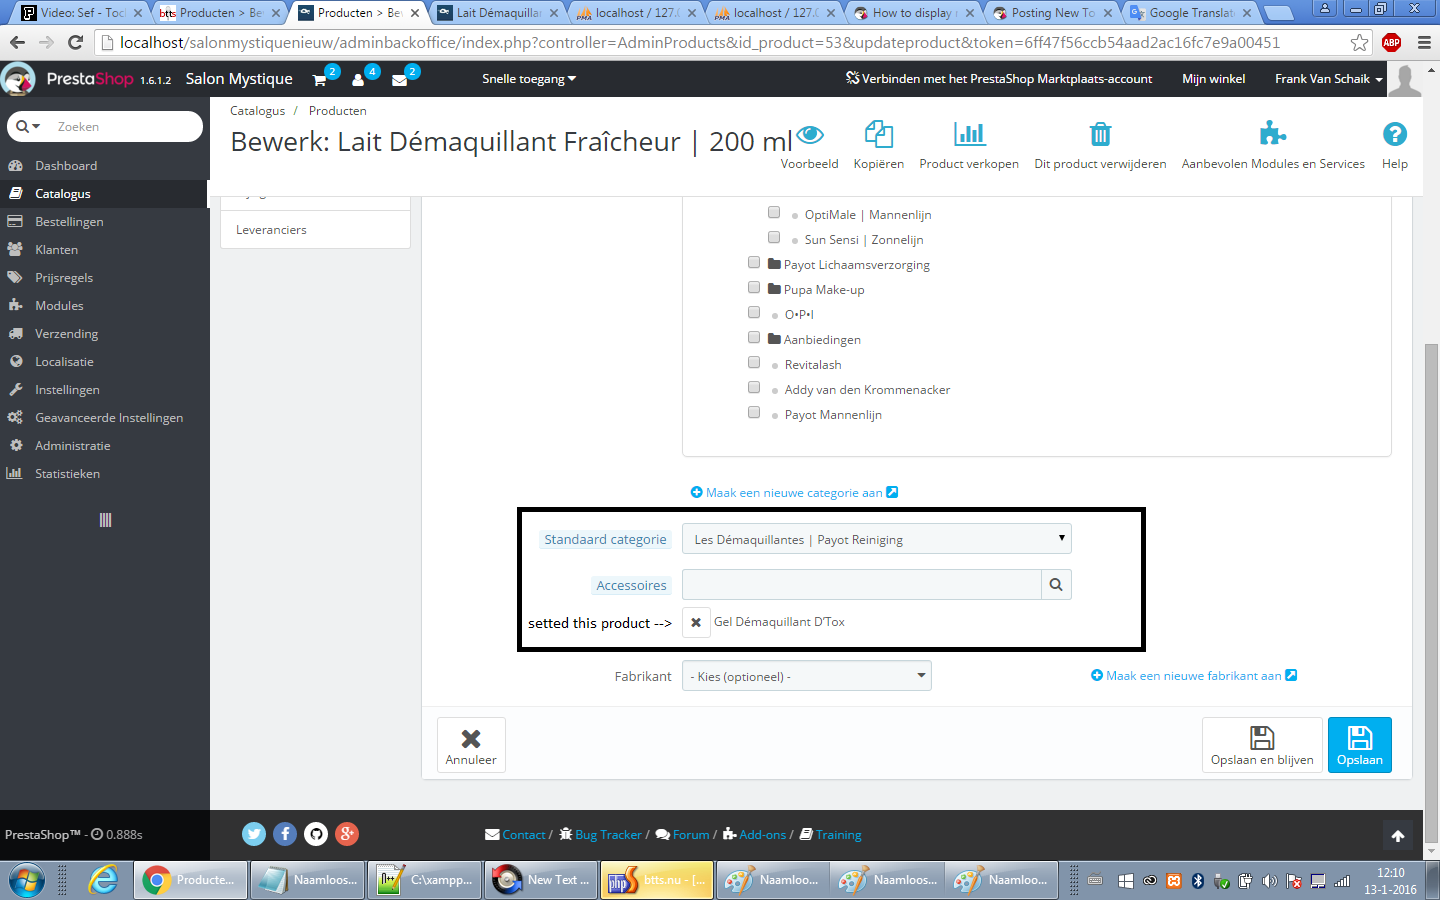This screenshot has height=900, width=1440.
Task: Open the Standaard categorie dropdown
Action: (x=877, y=539)
